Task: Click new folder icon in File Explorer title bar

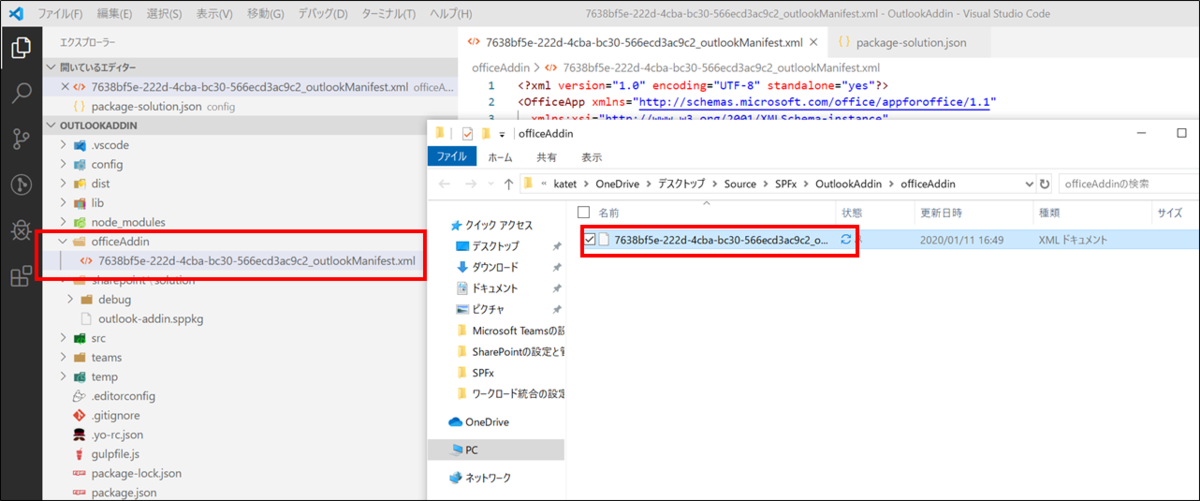Action: tap(486, 134)
